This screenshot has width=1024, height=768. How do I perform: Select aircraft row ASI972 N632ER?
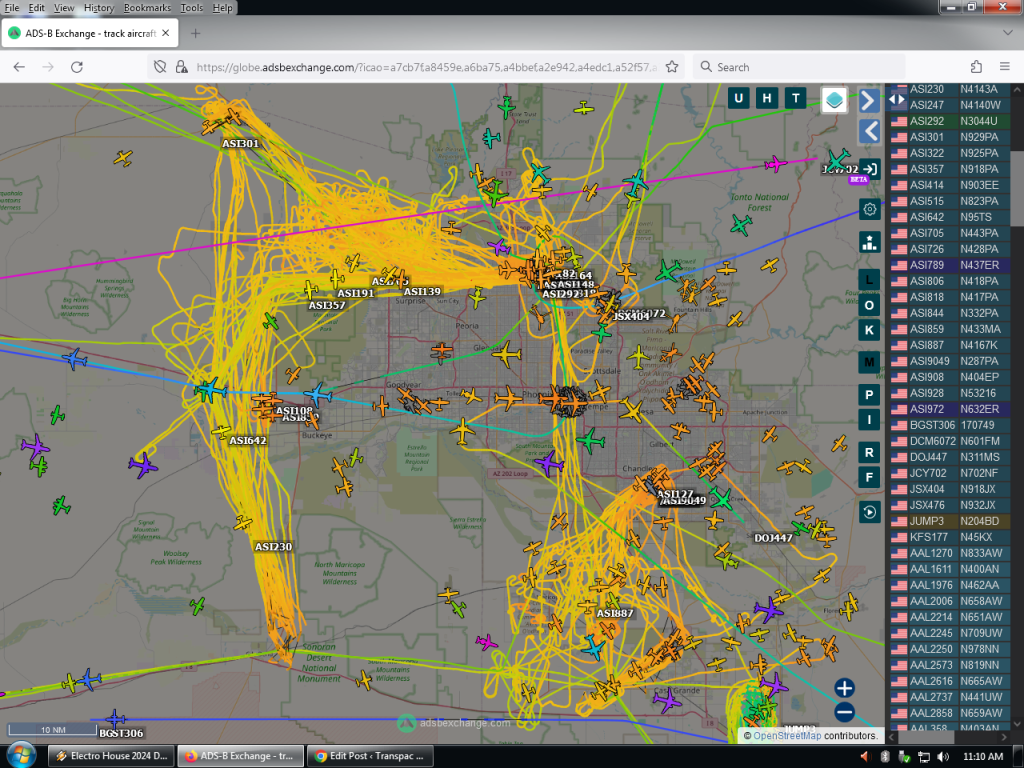(x=950, y=409)
